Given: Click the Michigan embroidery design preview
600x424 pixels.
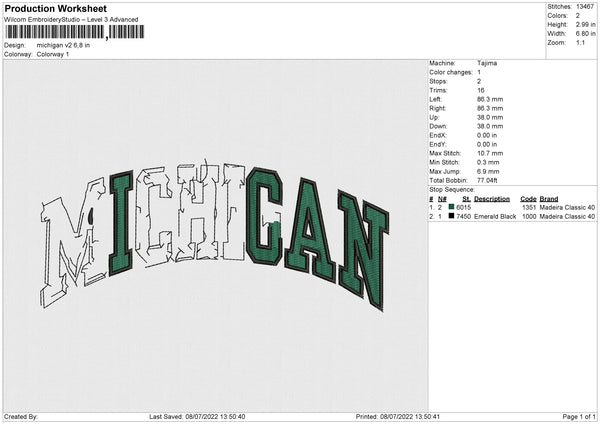Looking at the screenshot, I should click(214, 236).
